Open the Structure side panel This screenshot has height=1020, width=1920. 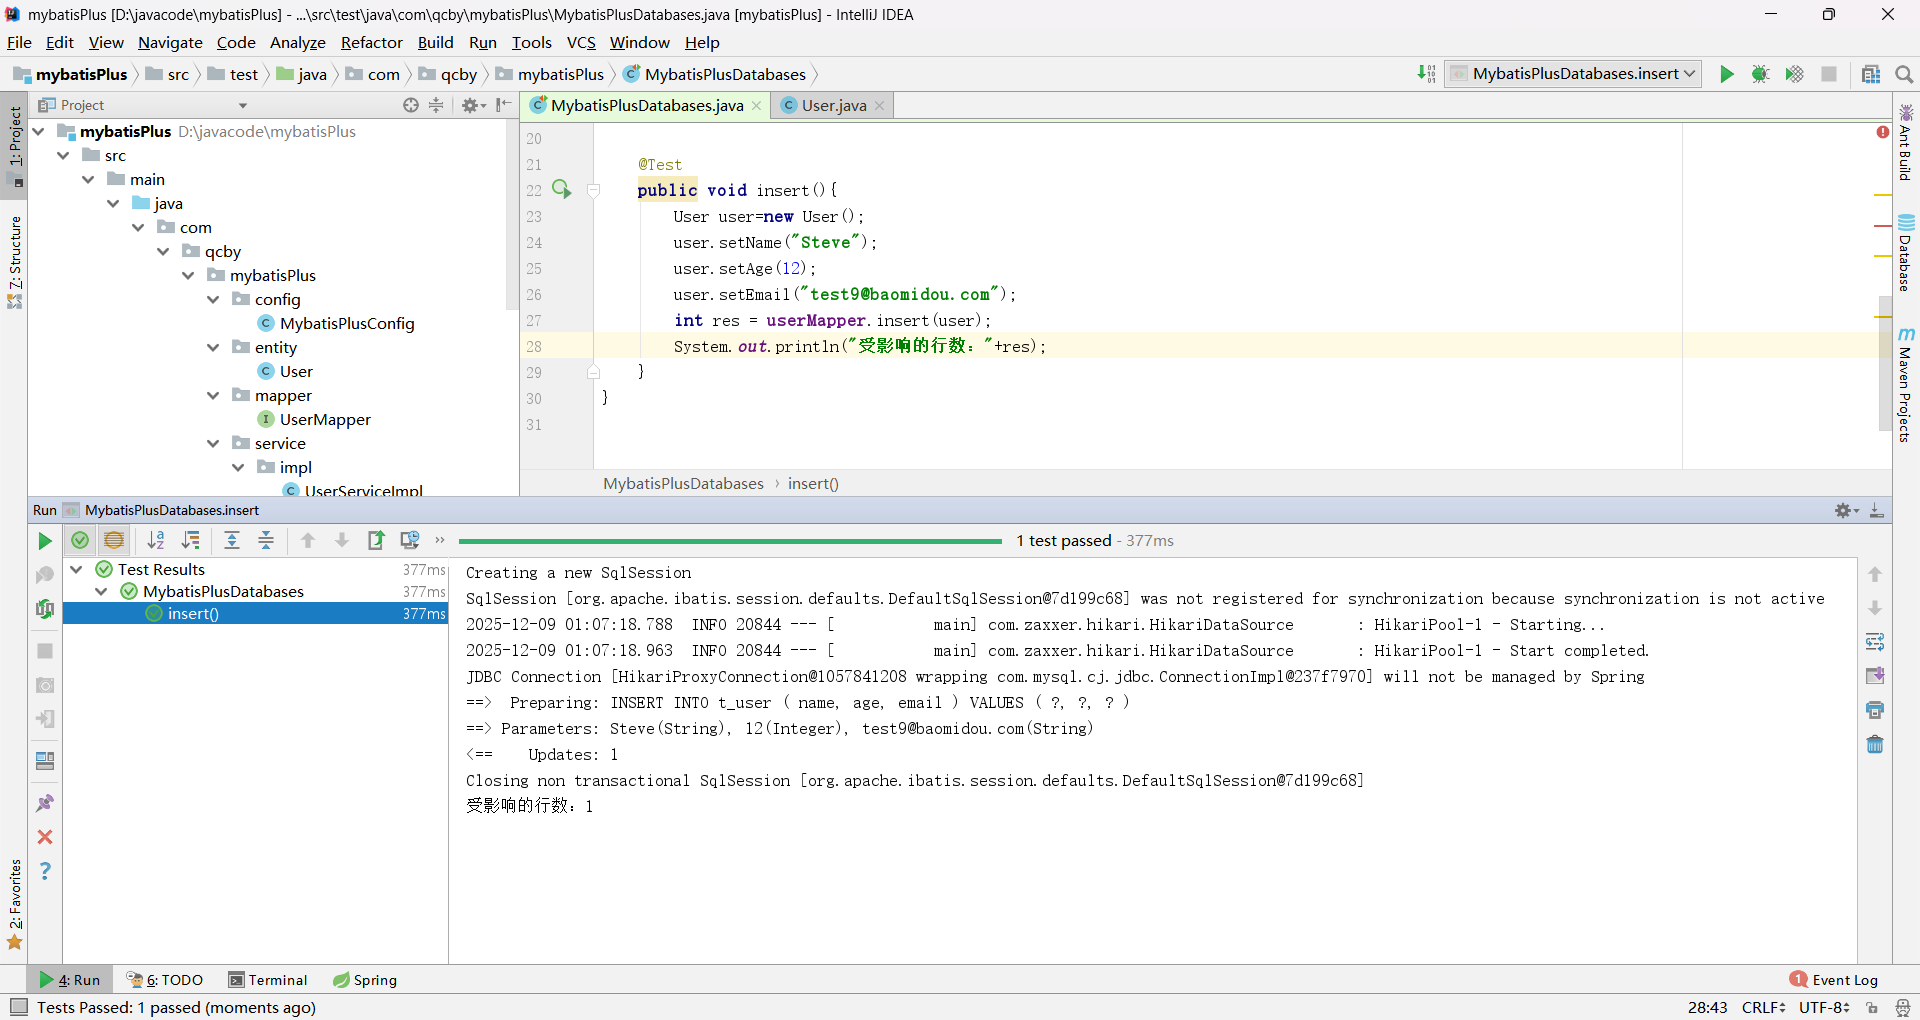tap(14, 262)
